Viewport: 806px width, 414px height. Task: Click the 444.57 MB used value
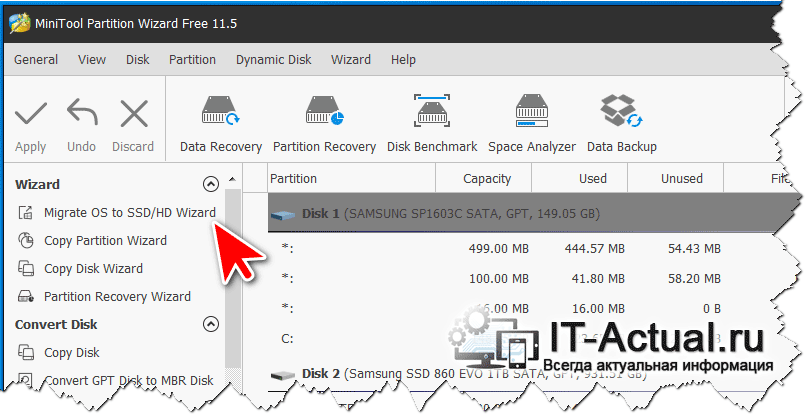[595, 249]
